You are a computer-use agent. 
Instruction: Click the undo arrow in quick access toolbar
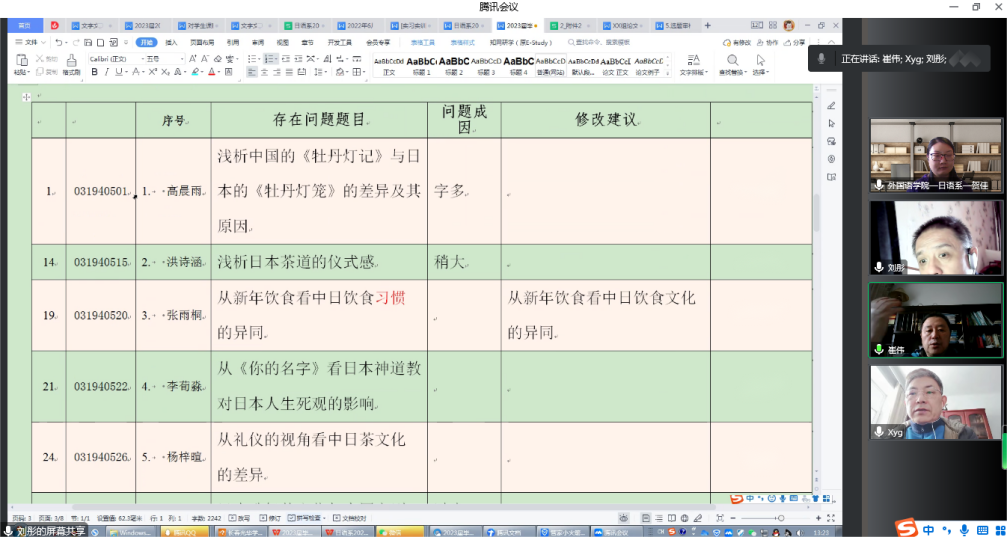(59, 43)
